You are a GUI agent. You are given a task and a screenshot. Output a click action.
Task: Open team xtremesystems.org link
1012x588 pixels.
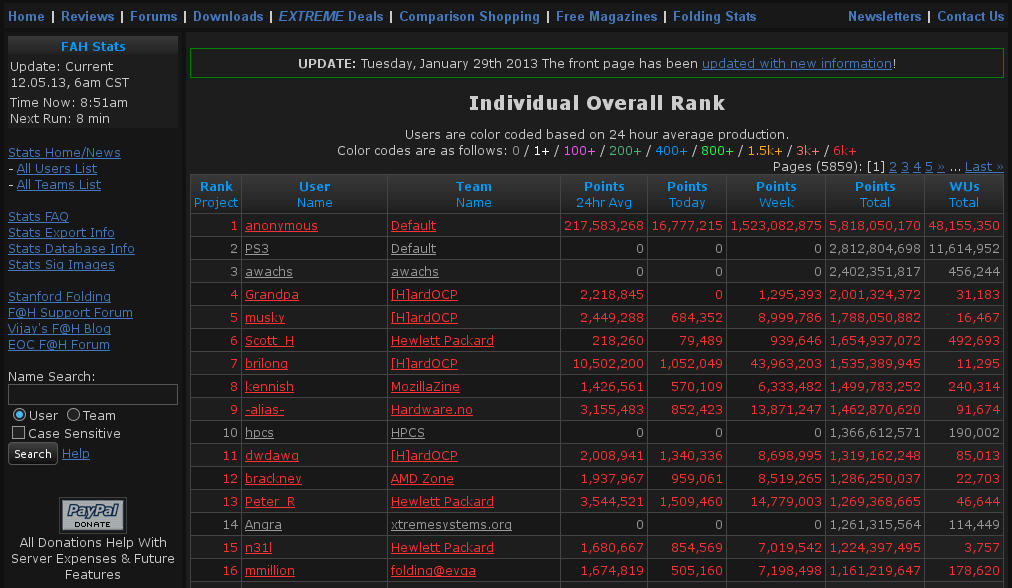(x=451, y=525)
